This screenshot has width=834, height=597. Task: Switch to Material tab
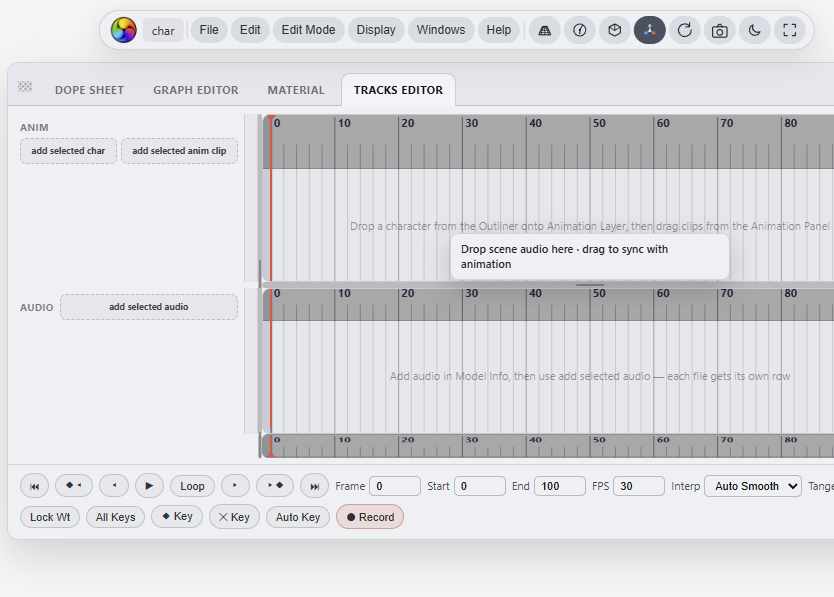[296, 90]
